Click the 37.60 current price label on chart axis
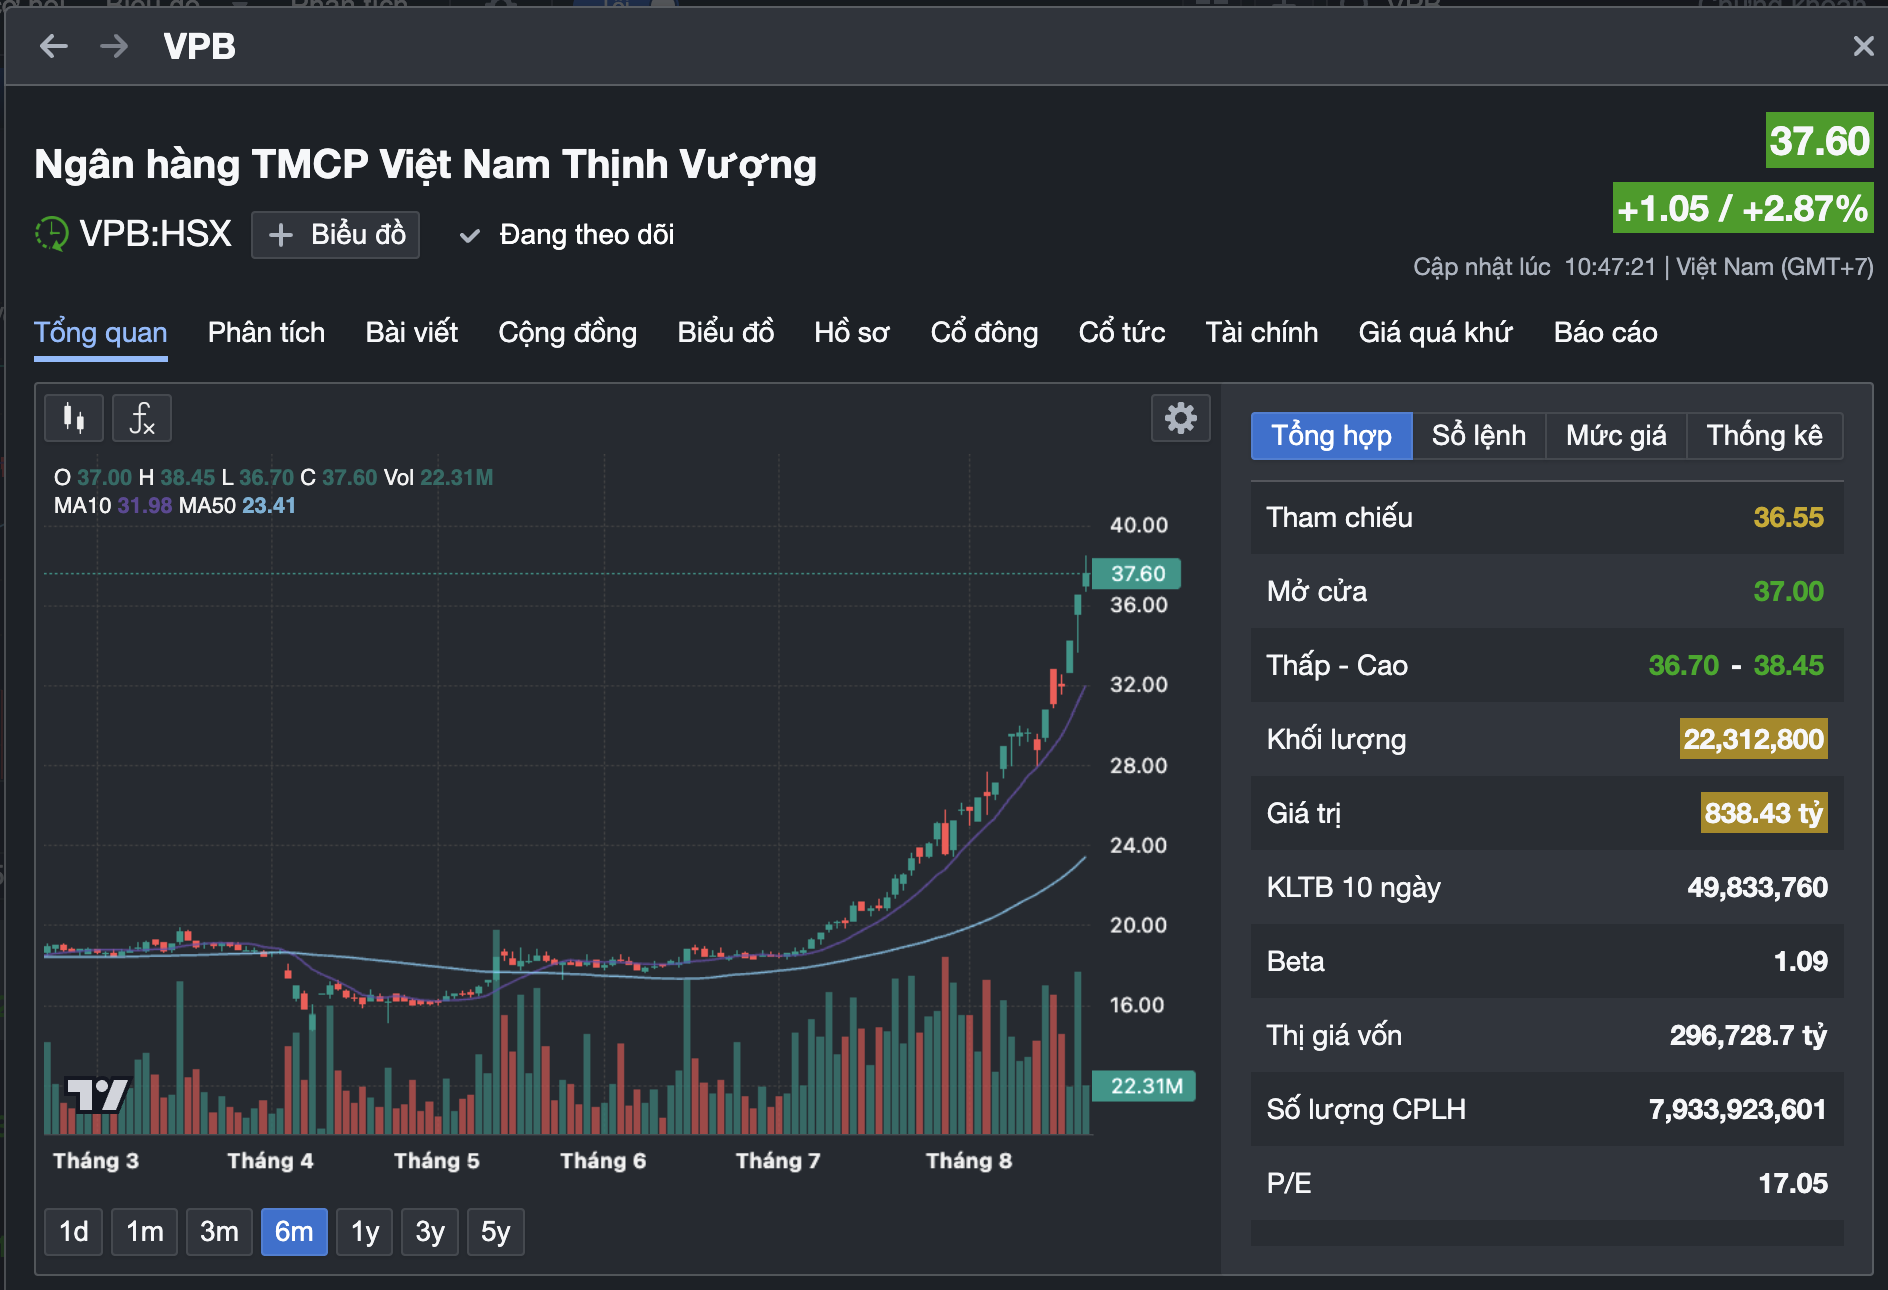This screenshot has width=1888, height=1290. click(1137, 573)
